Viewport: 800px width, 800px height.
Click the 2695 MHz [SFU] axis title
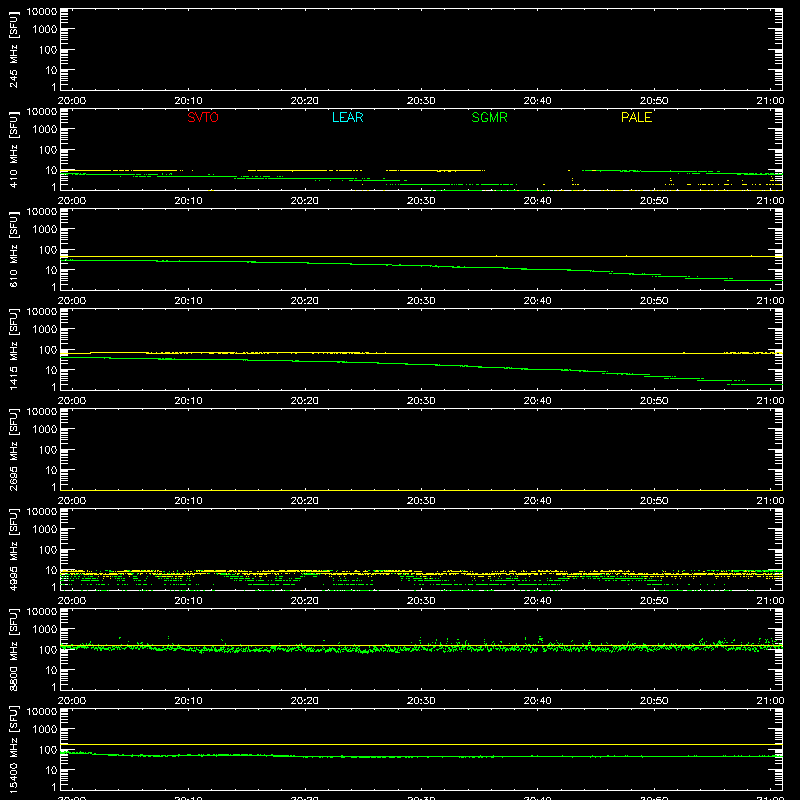click(14, 450)
